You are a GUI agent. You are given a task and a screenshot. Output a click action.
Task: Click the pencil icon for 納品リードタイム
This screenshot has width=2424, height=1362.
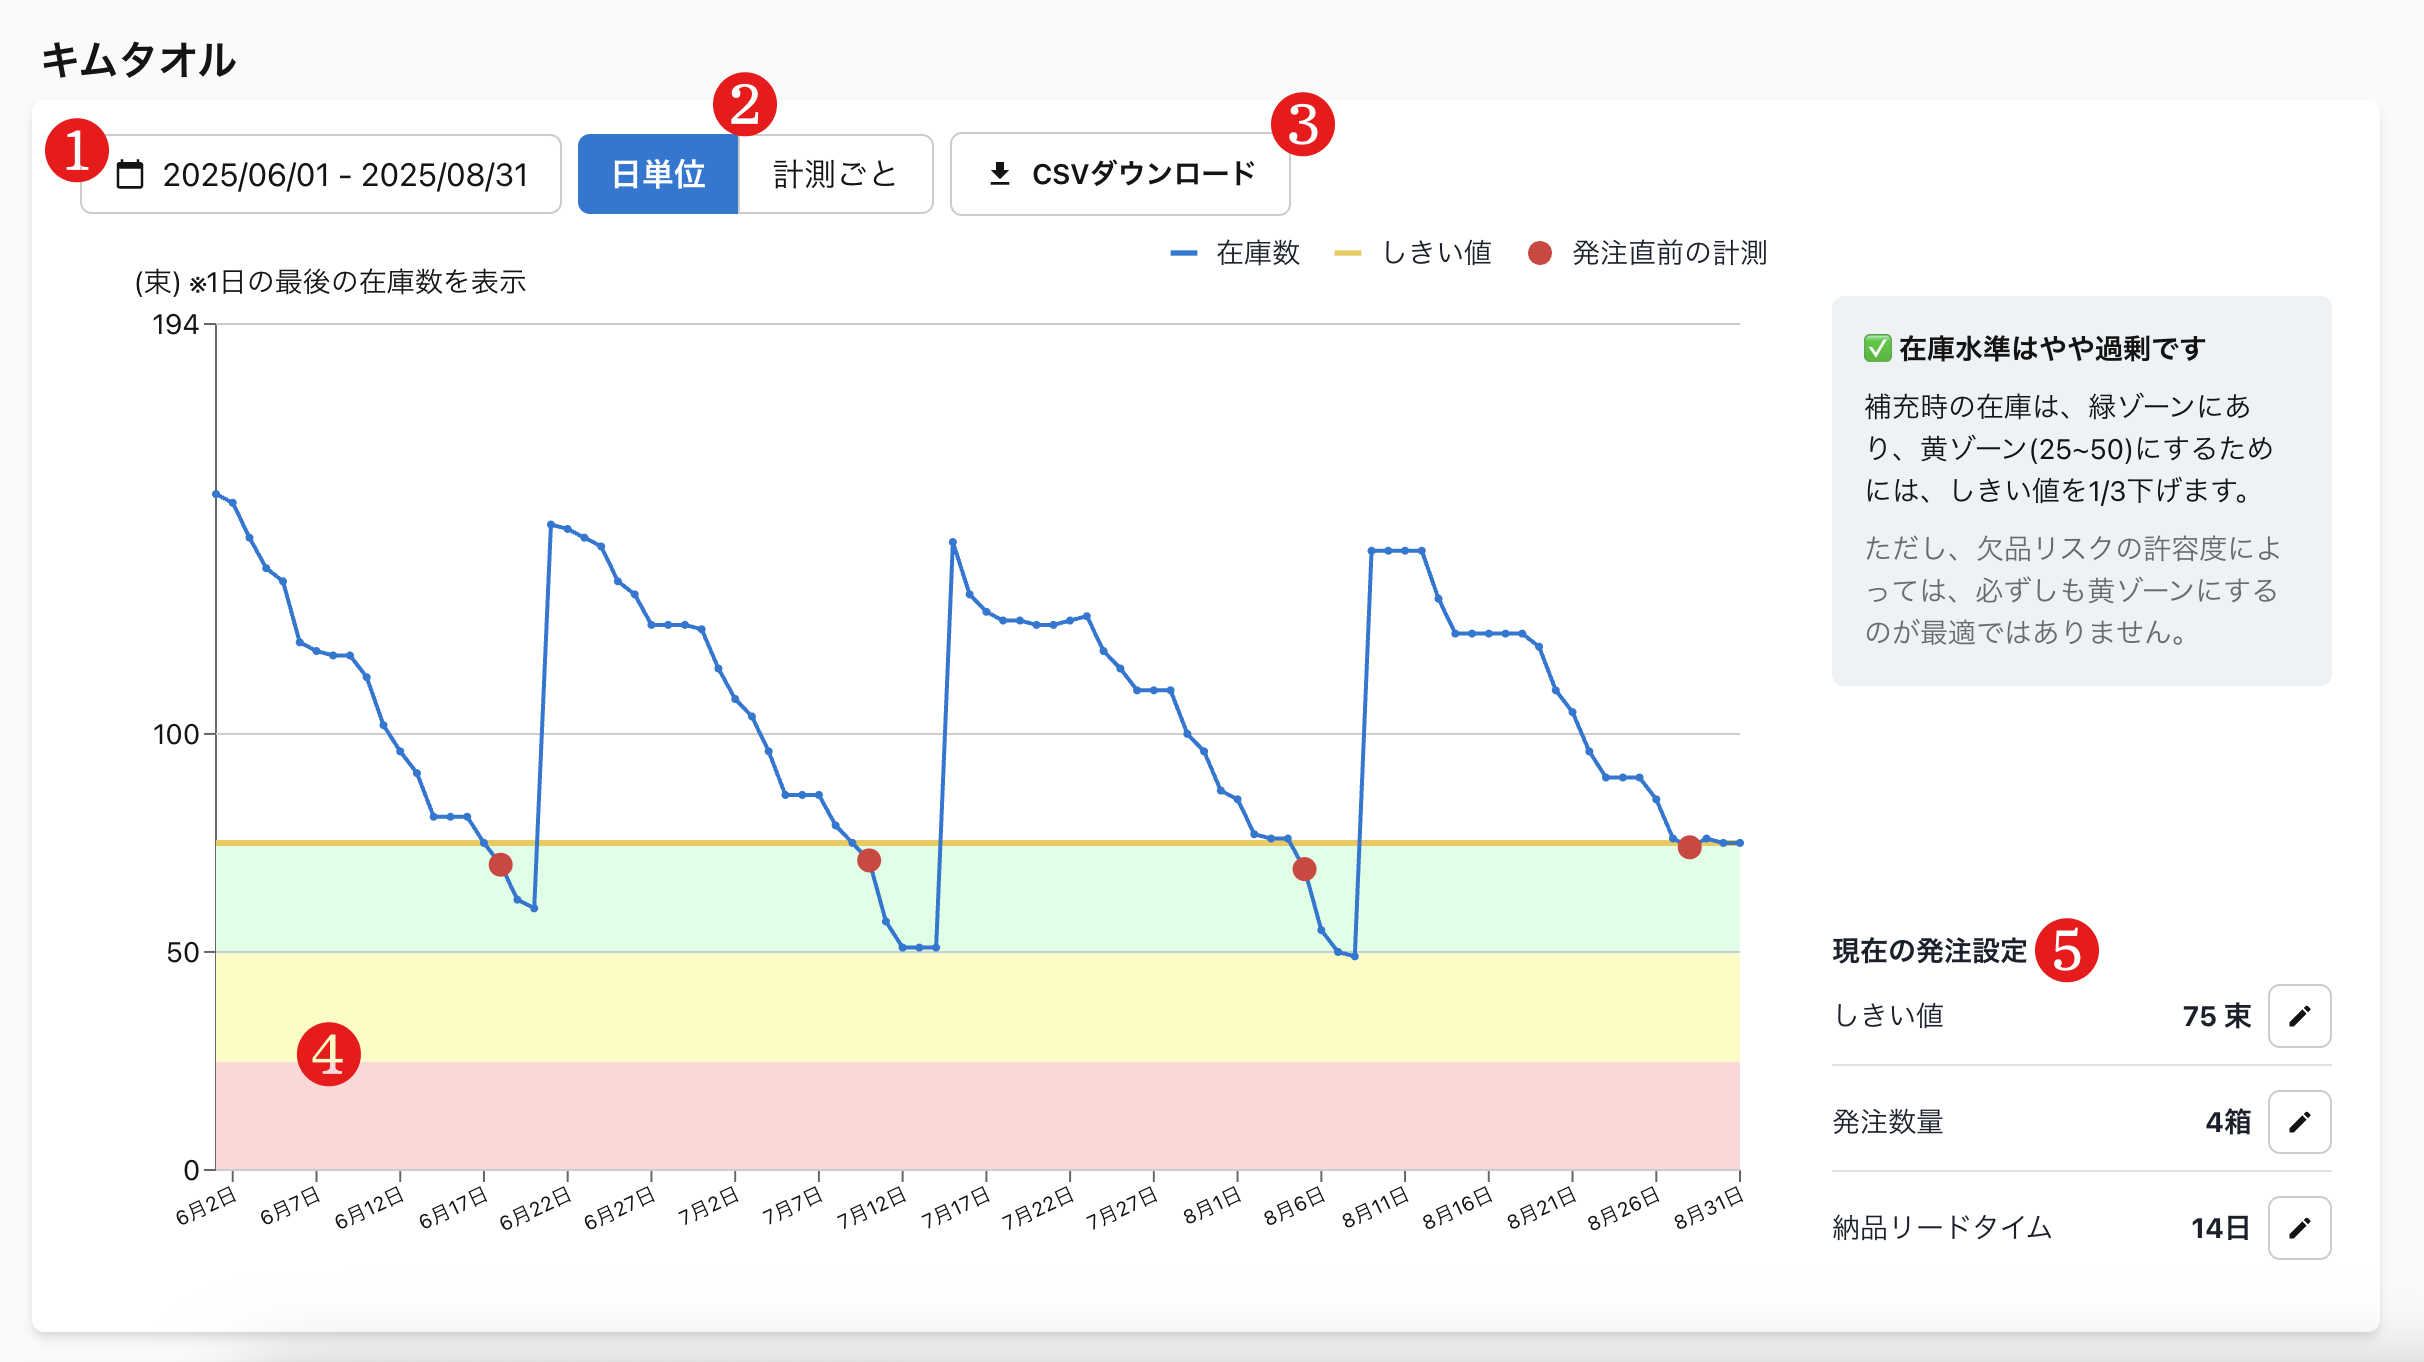2299,1228
